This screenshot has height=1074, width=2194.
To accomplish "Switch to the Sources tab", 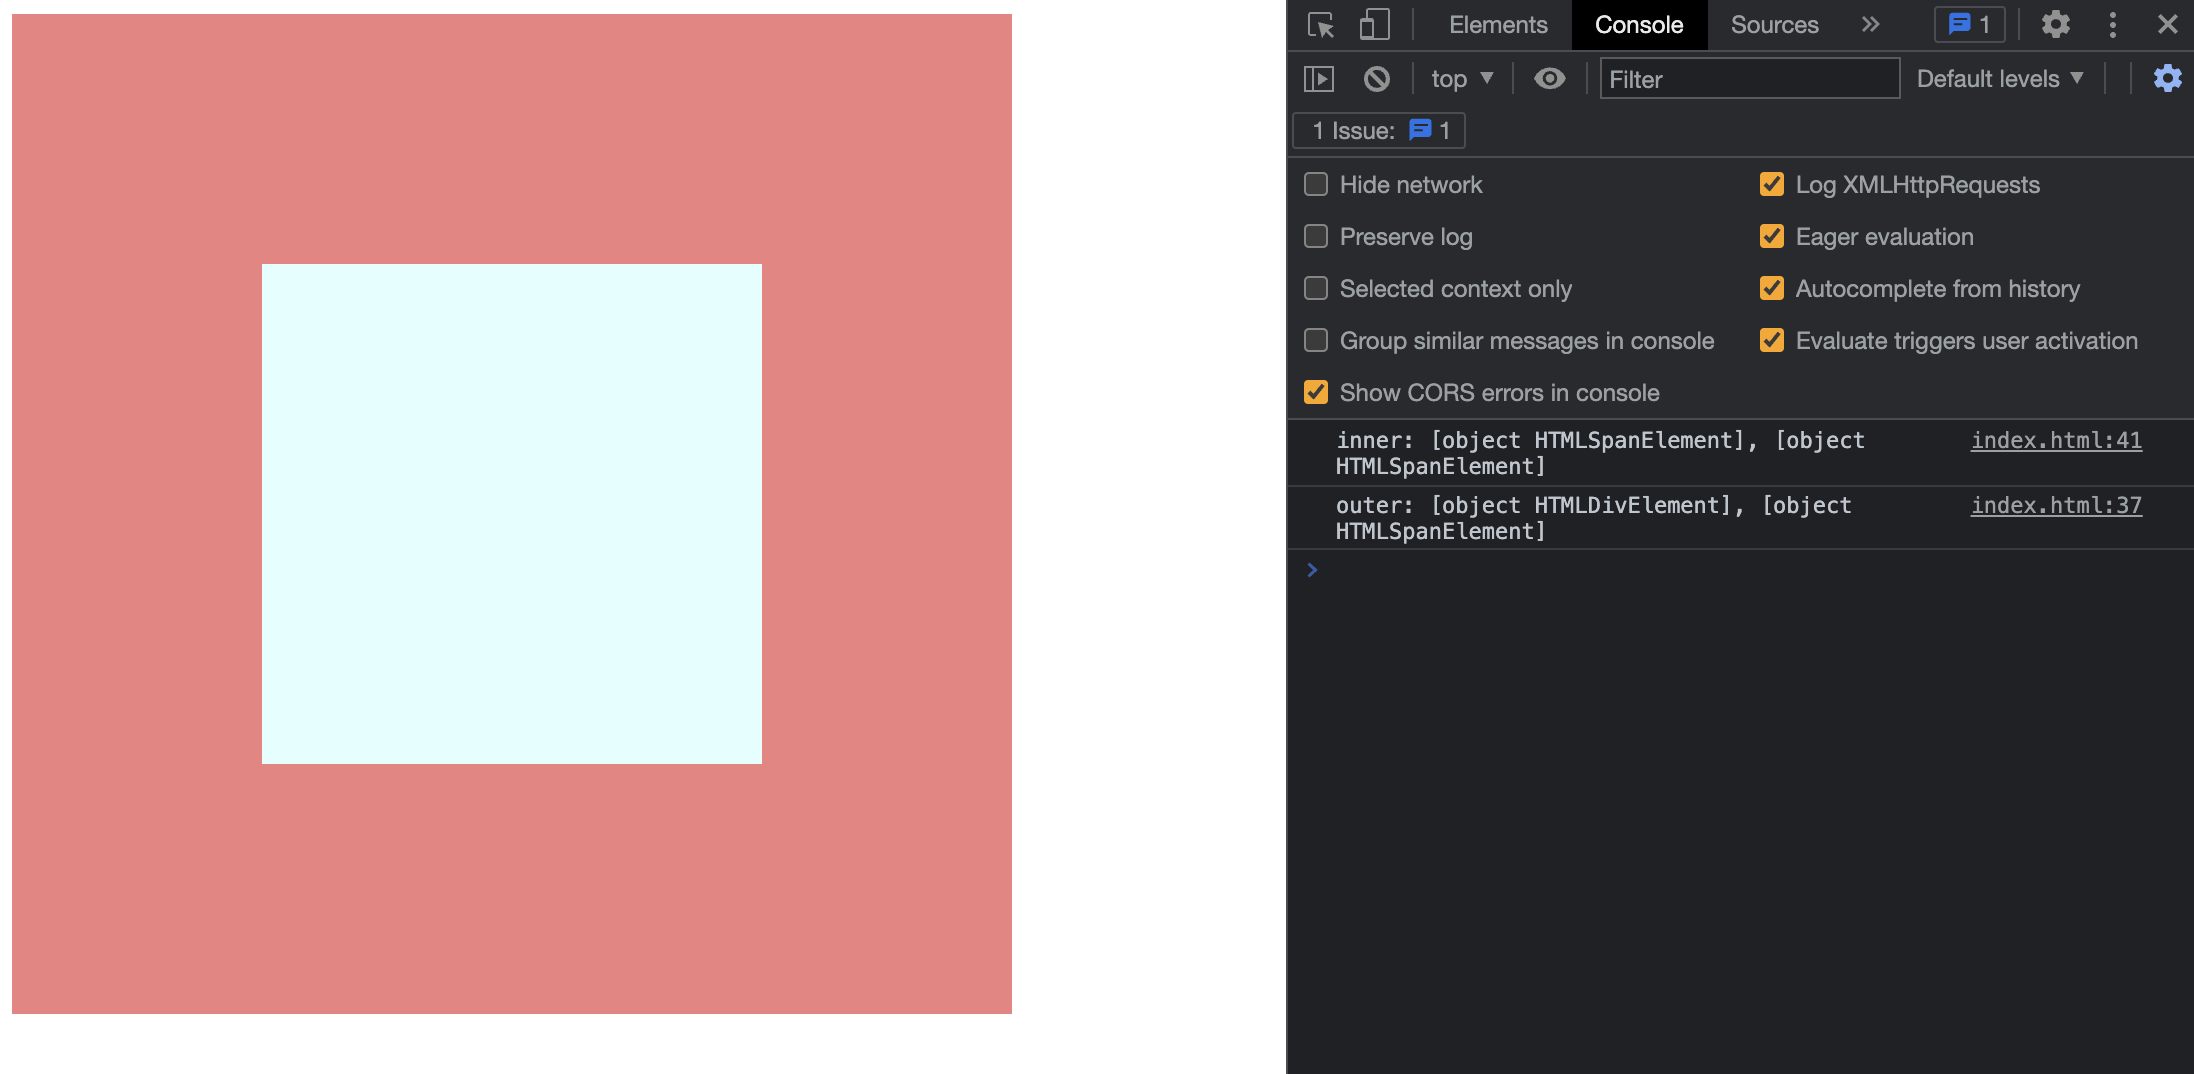I will click(1772, 25).
